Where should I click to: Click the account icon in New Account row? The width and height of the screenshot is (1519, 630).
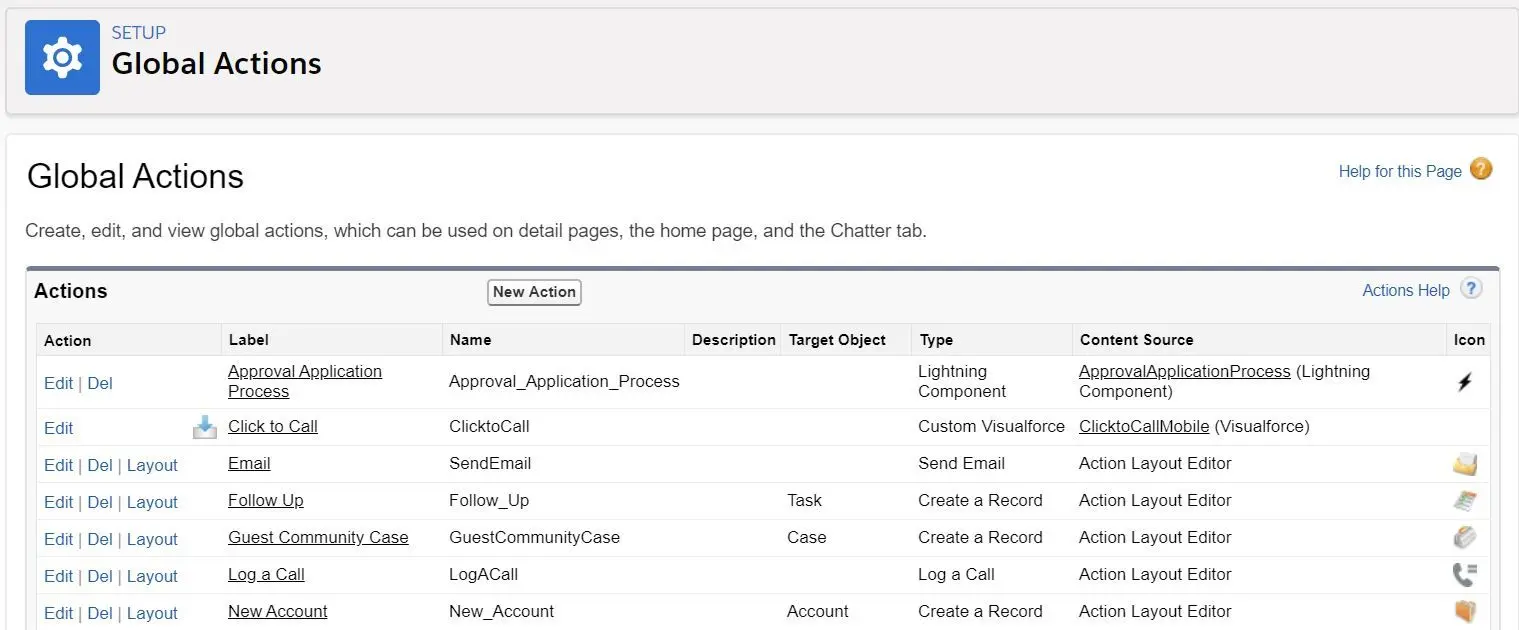[x=1465, y=611]
